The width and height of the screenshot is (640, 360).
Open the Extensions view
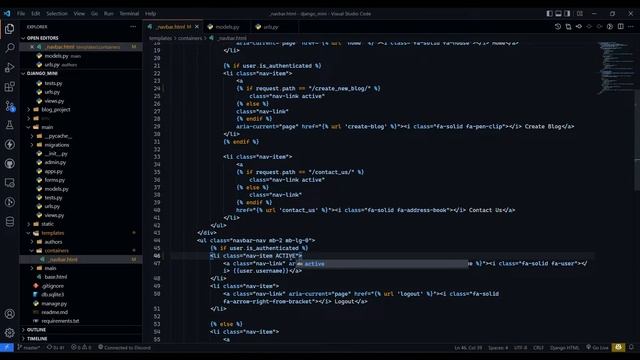click(x=9, y=87)
